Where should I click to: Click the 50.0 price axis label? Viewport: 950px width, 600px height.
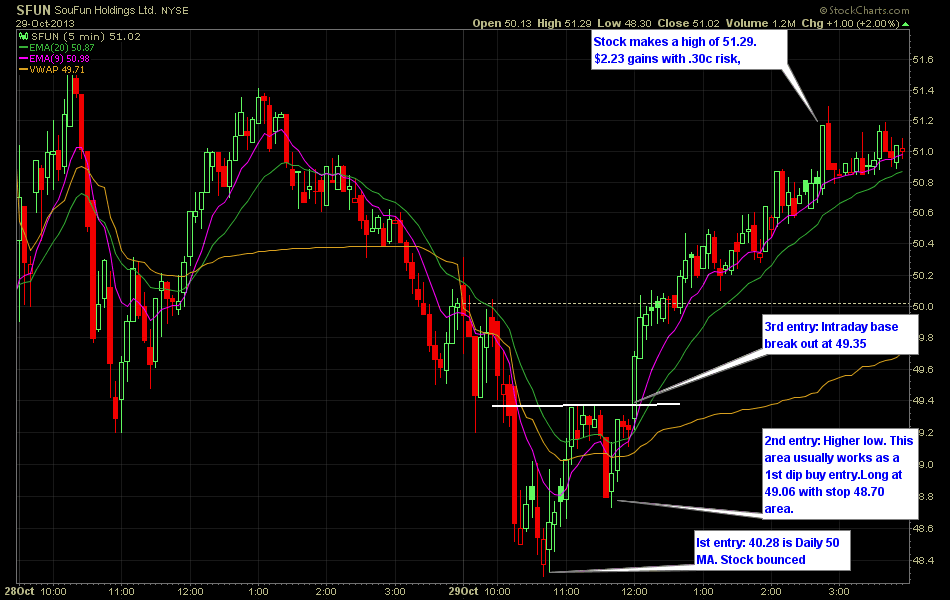coord(923,307)
